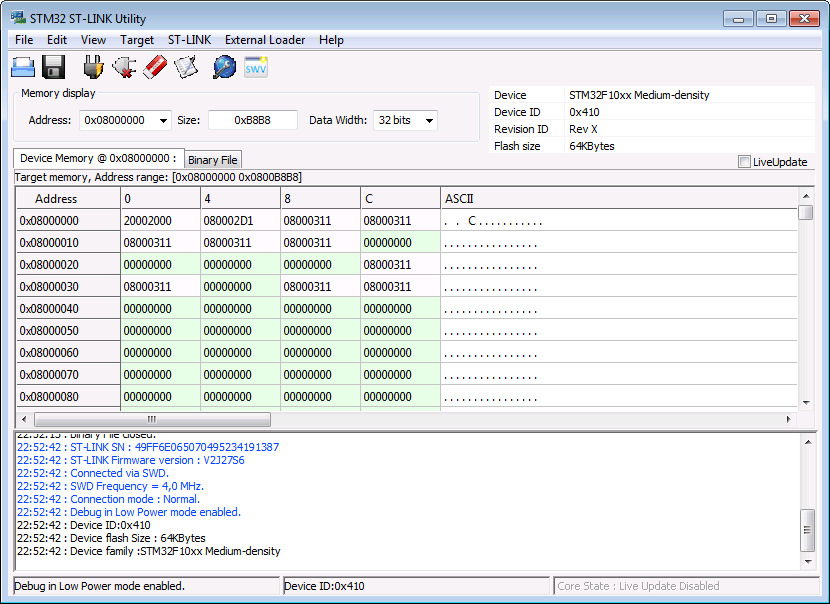Expand the Address dropdown list
This screenshot has width=830, height=604.
[163, 120]
